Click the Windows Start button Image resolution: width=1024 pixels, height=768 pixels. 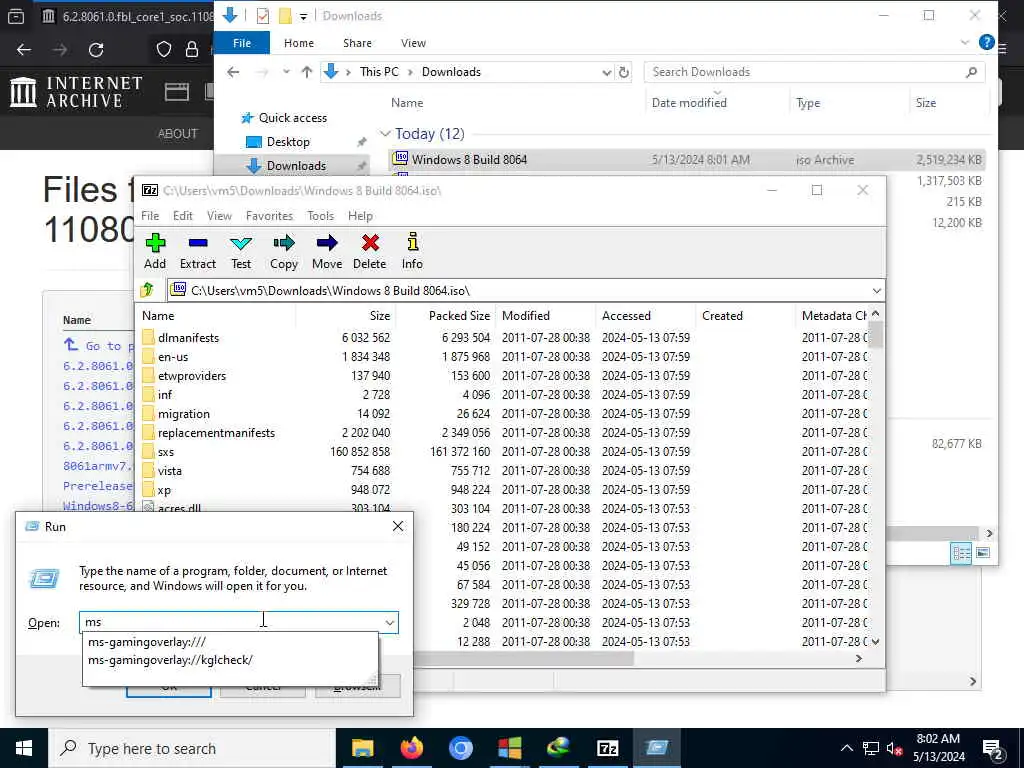click(24, 748)
